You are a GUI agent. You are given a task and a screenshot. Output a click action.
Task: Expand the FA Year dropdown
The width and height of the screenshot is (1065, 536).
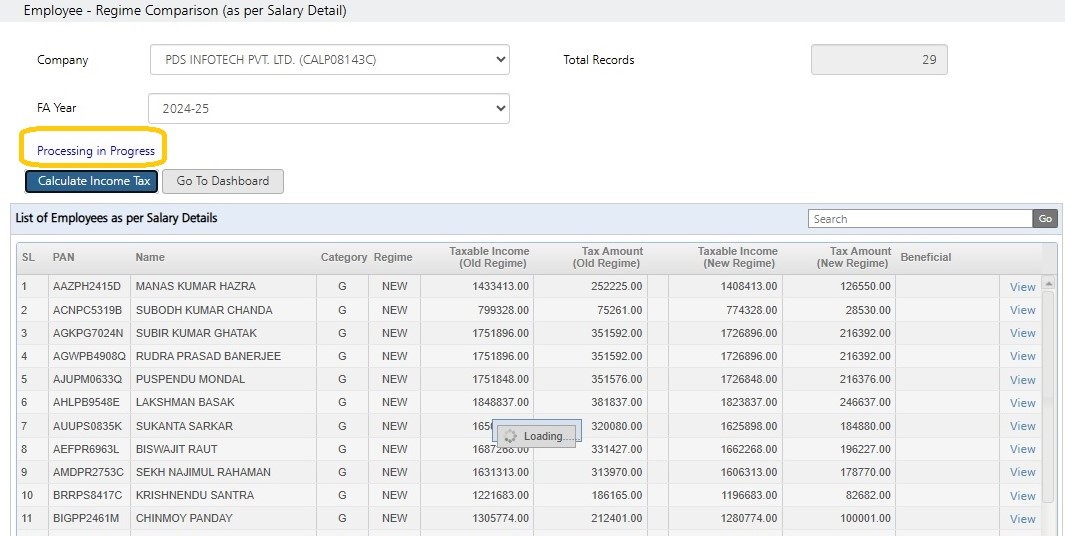(329, 109)
